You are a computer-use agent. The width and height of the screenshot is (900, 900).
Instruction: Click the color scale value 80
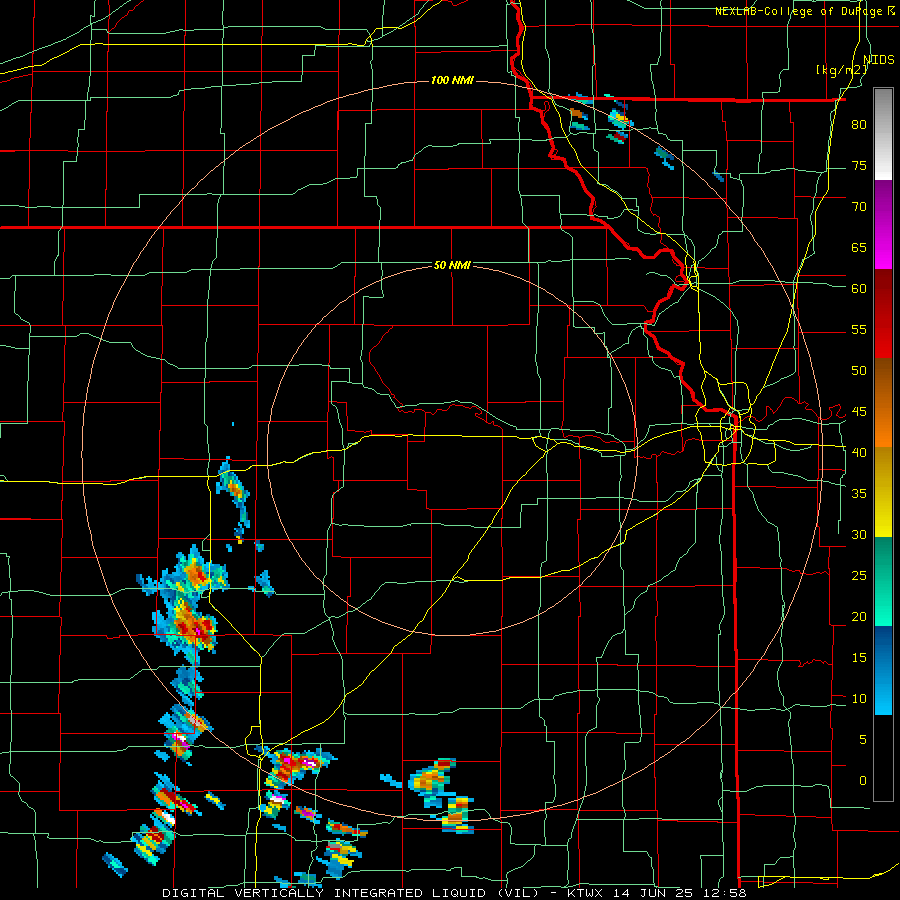[x=859, y=125]
